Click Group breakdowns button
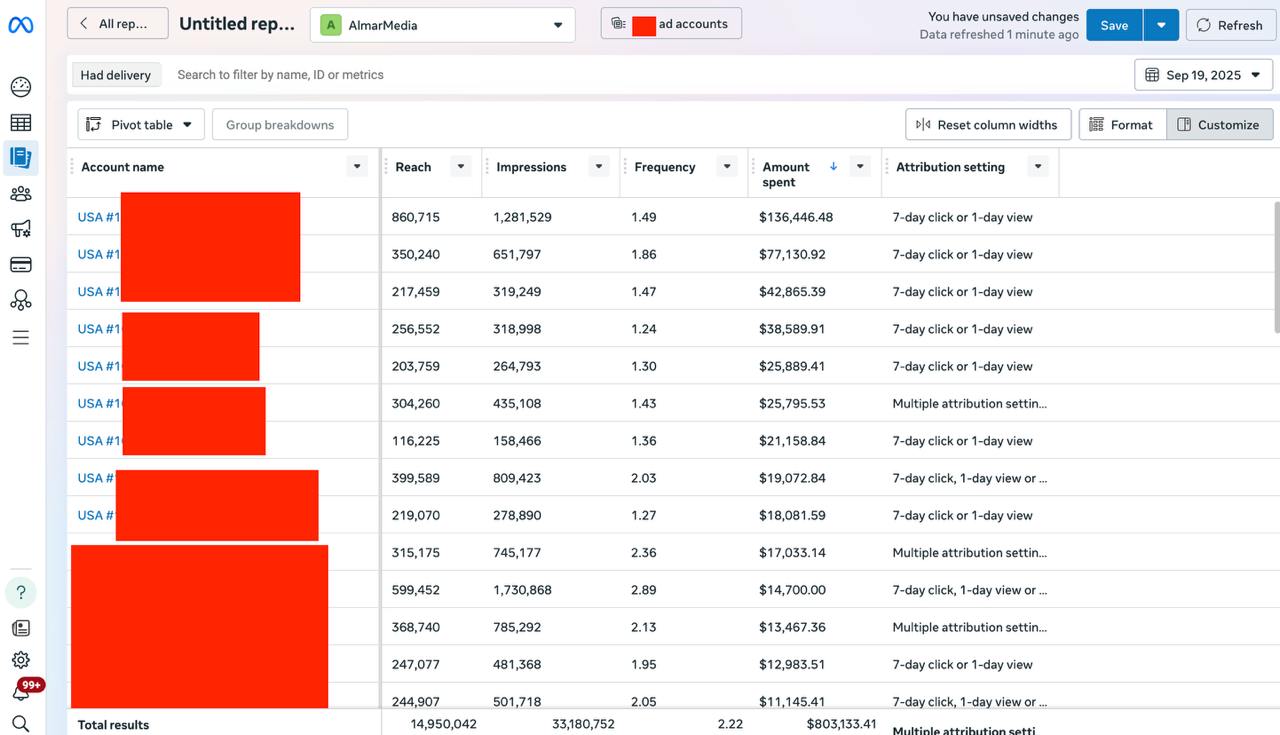The height and width of the screenshot is (735, 1280). pos(280,124)
